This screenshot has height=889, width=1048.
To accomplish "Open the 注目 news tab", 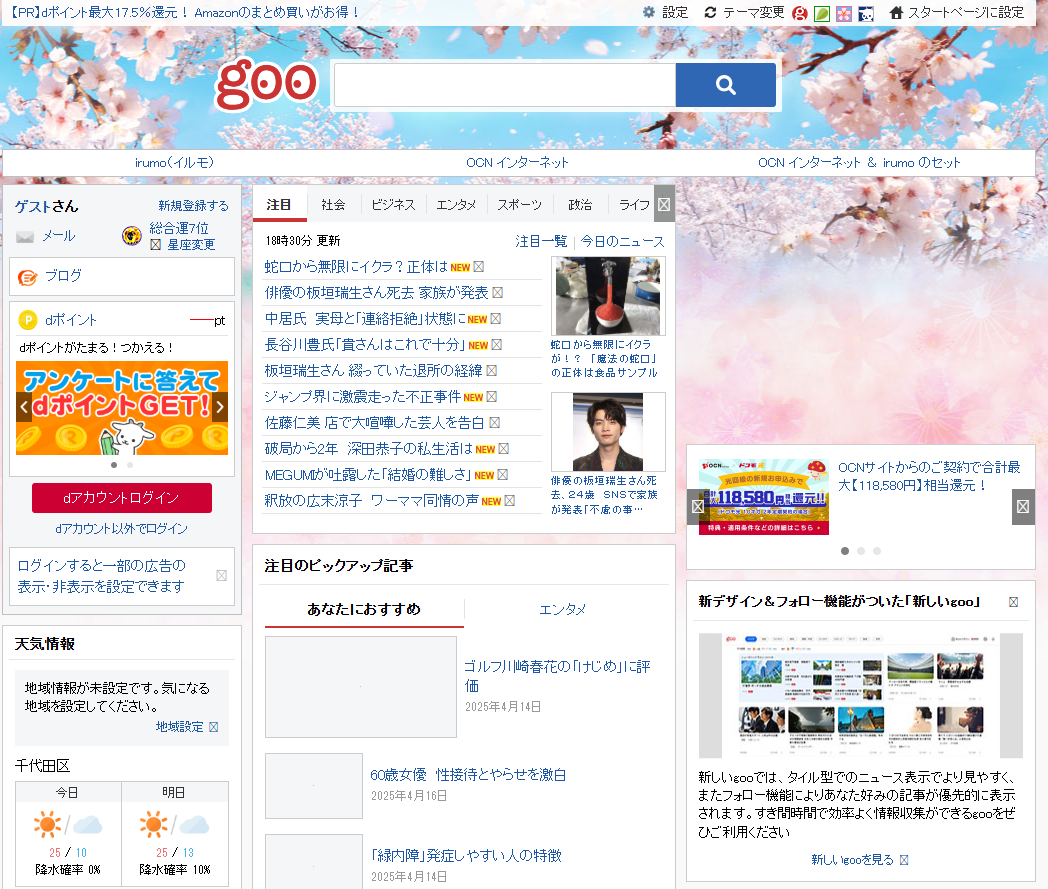I will pyautogui.click(x=279, y=205).
